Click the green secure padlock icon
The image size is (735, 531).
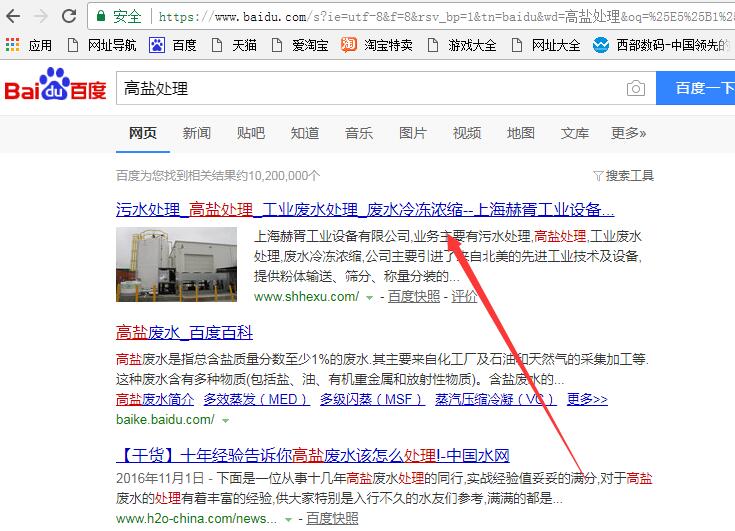[x=100, y=16]
